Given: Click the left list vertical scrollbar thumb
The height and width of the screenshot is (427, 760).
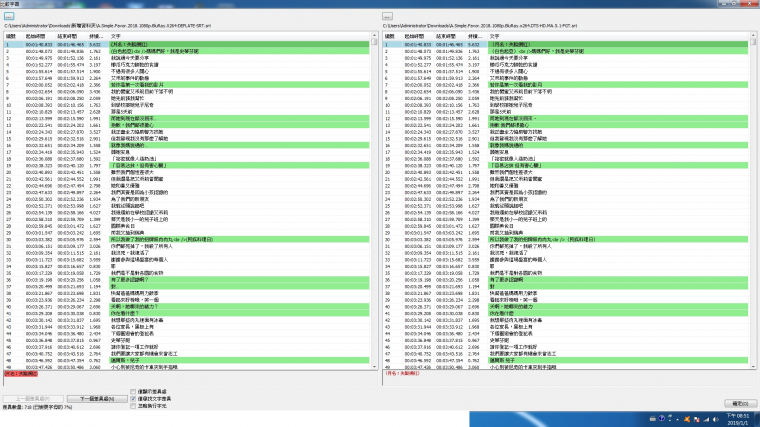Looking at the screenshot, I should tap(374, 42).
